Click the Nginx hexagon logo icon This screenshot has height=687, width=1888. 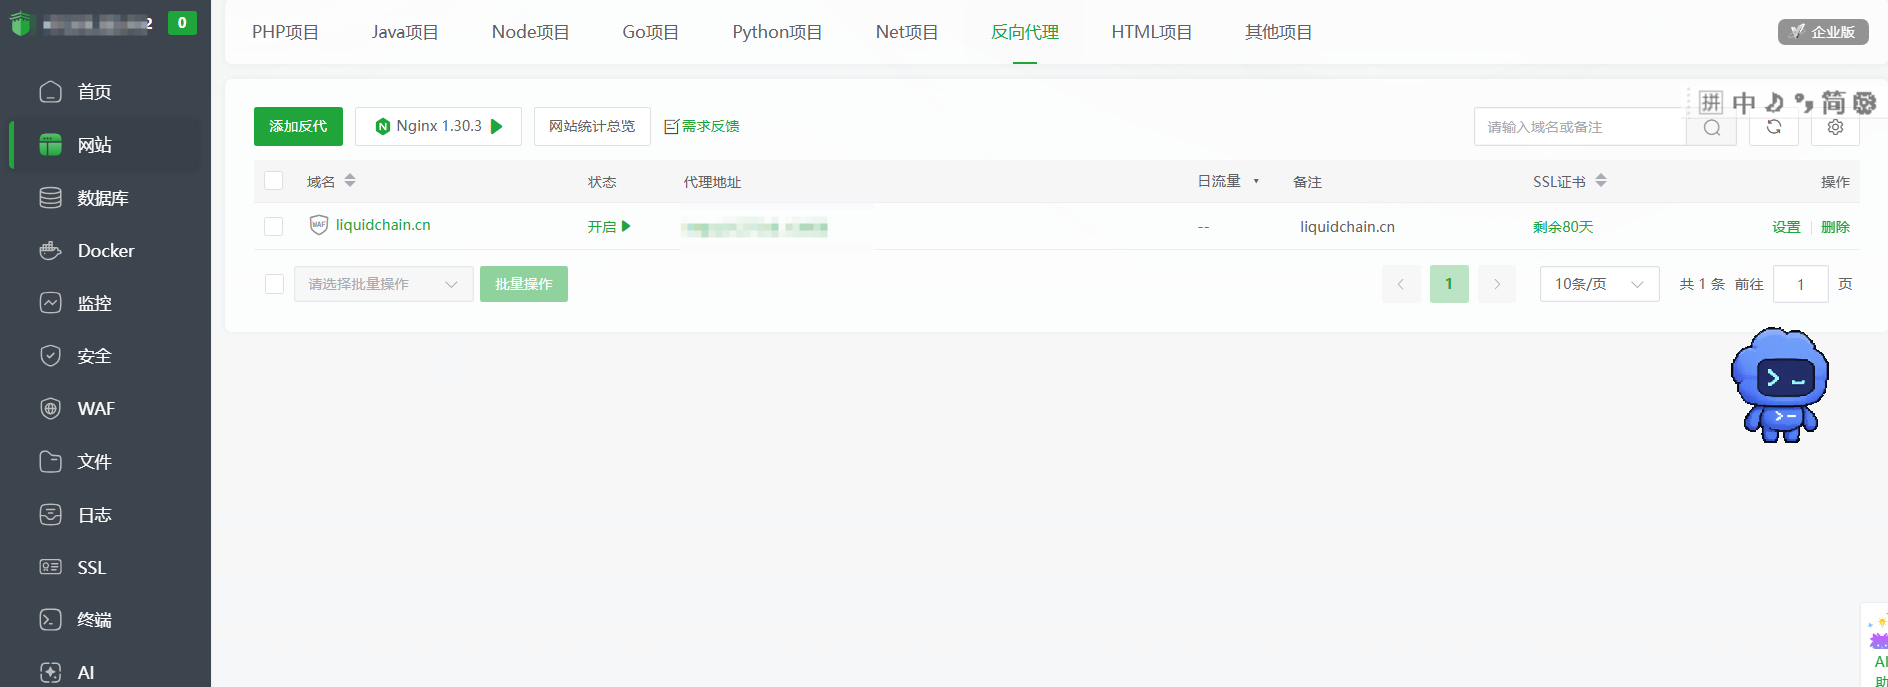coord(382,126)
